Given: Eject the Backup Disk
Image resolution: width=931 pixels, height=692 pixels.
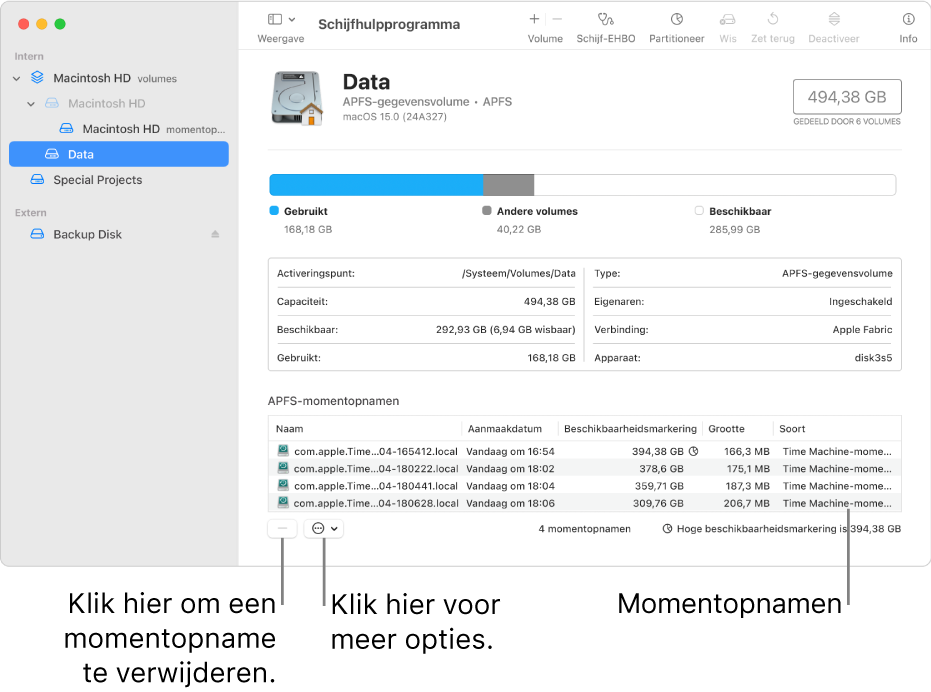Looking at the screenshot, I should click(215, 234).
